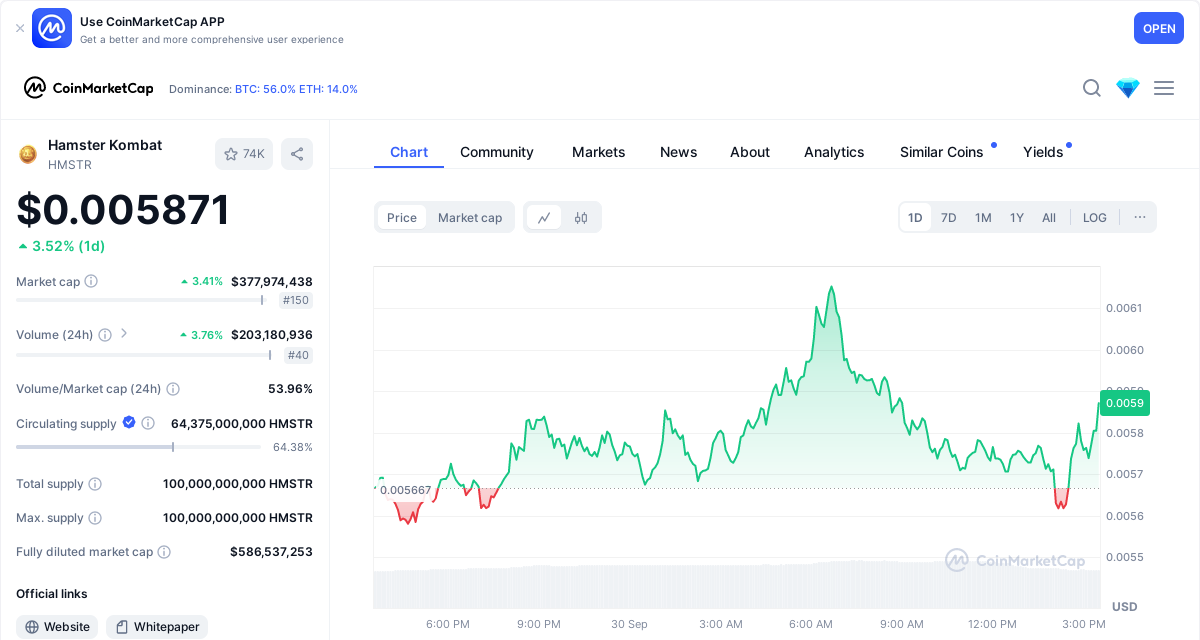Viewport: 1200px width, 640px height.
Task: Go to CoinMarketCap home via logo
Action: click(89, 88)
